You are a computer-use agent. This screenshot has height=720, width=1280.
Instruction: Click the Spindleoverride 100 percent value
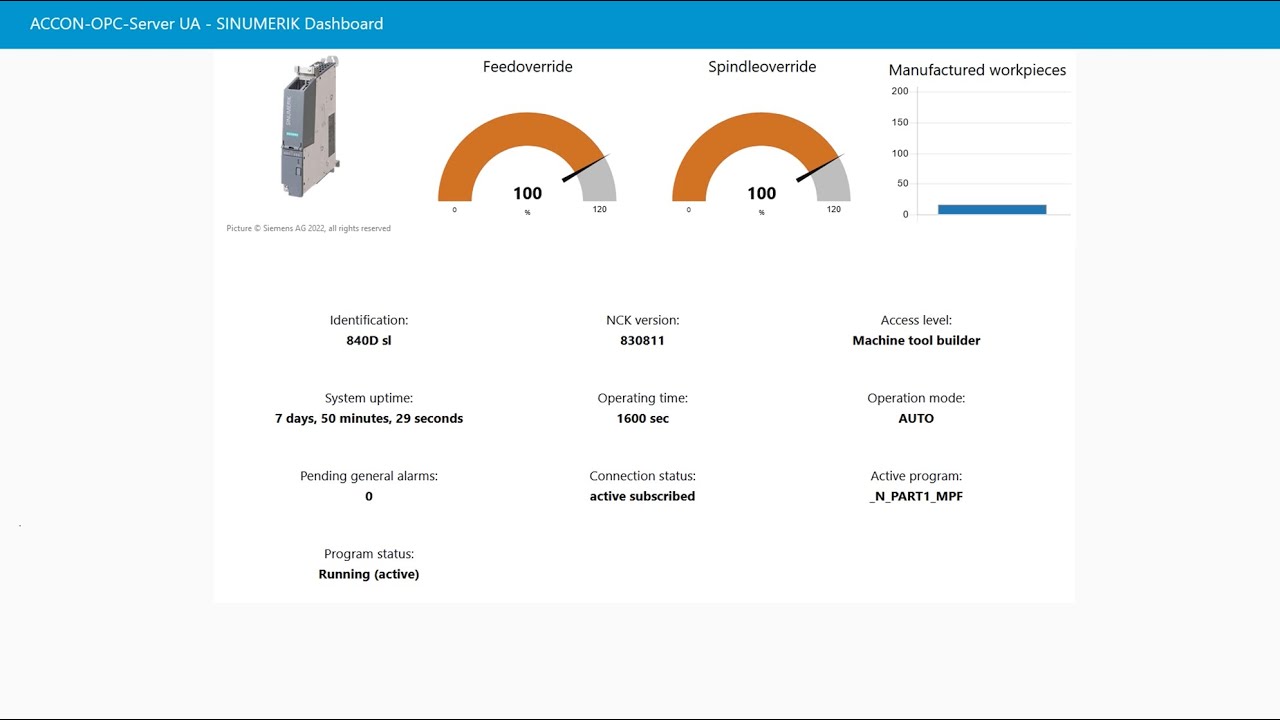click(x=761, y=194)
